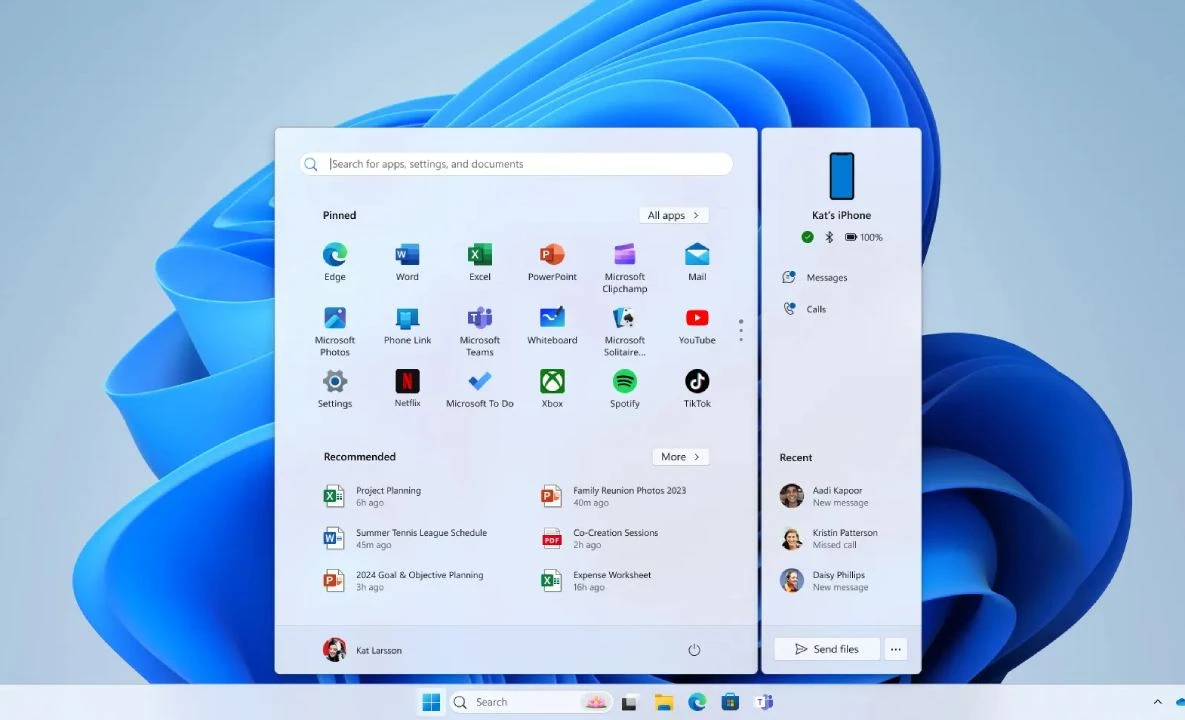Open Microsoft Clipchamp
The width and height of the screenshot is (1185, 720).
click(x=624, y=267)
